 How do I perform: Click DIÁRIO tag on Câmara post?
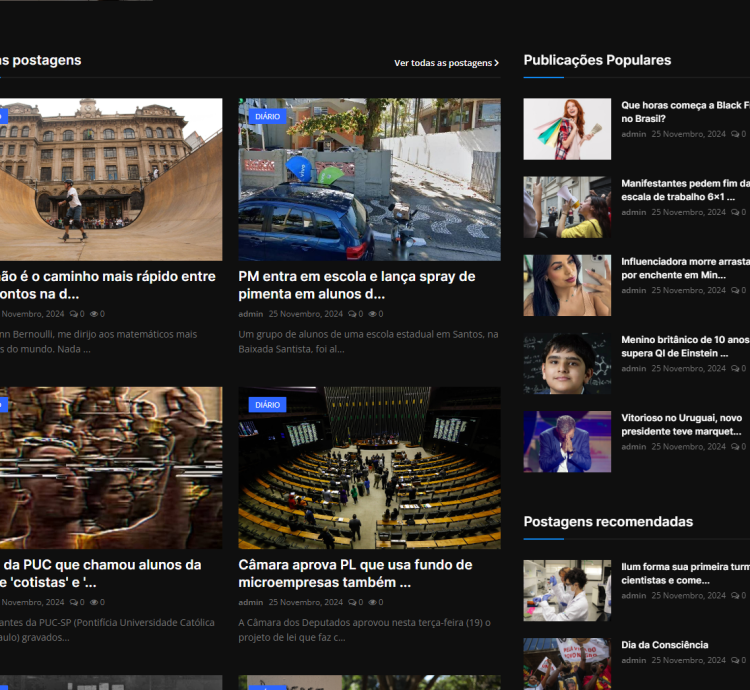pyautogui.click(x=267, y=405)
